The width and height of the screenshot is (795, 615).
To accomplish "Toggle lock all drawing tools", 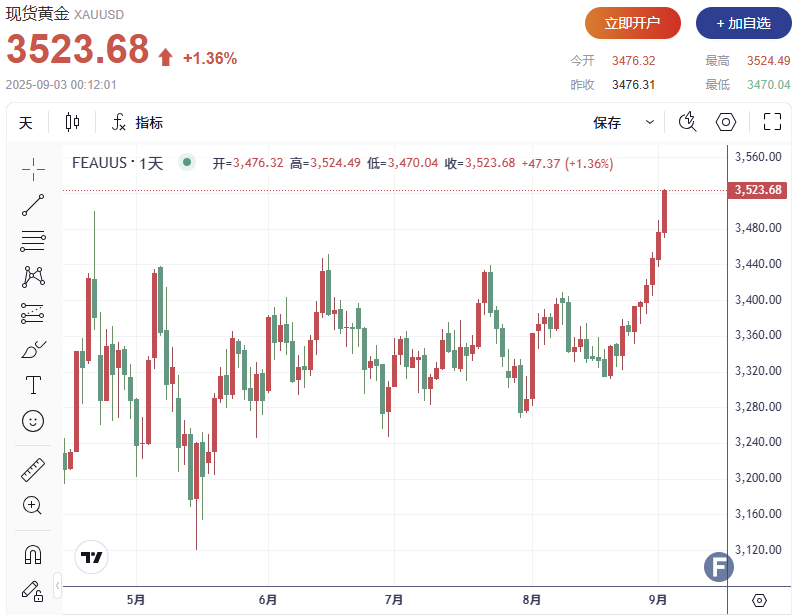I will pyautogui.click(x=33, y=589).
